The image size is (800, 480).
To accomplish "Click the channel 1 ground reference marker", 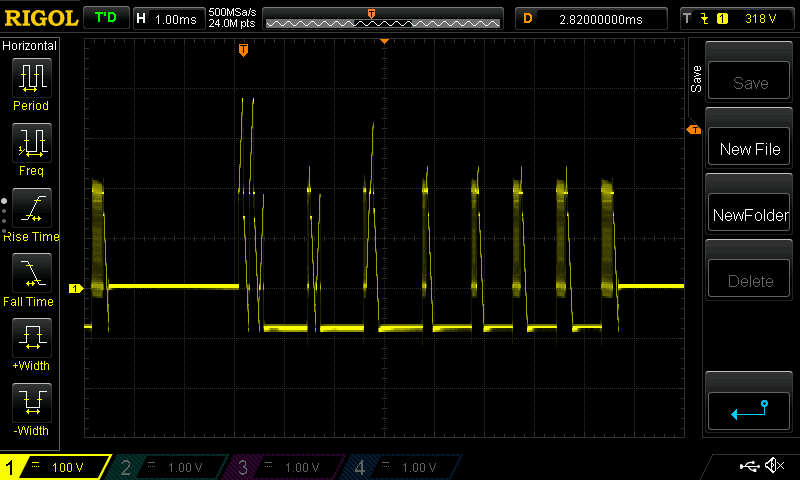I will 76,289.
